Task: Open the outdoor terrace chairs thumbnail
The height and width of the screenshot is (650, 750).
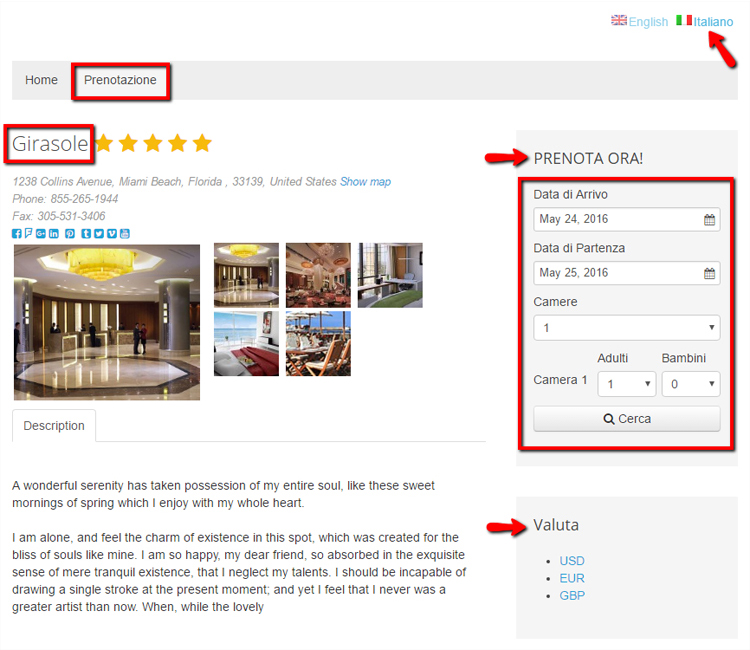Action: (x=318, y=343)
